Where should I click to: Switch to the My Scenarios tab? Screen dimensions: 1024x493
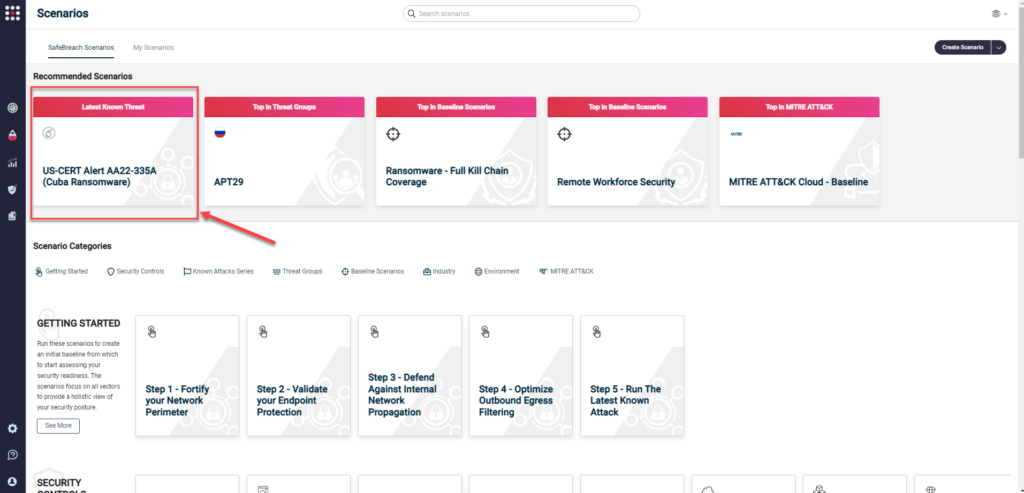click(x=153, y=47)
